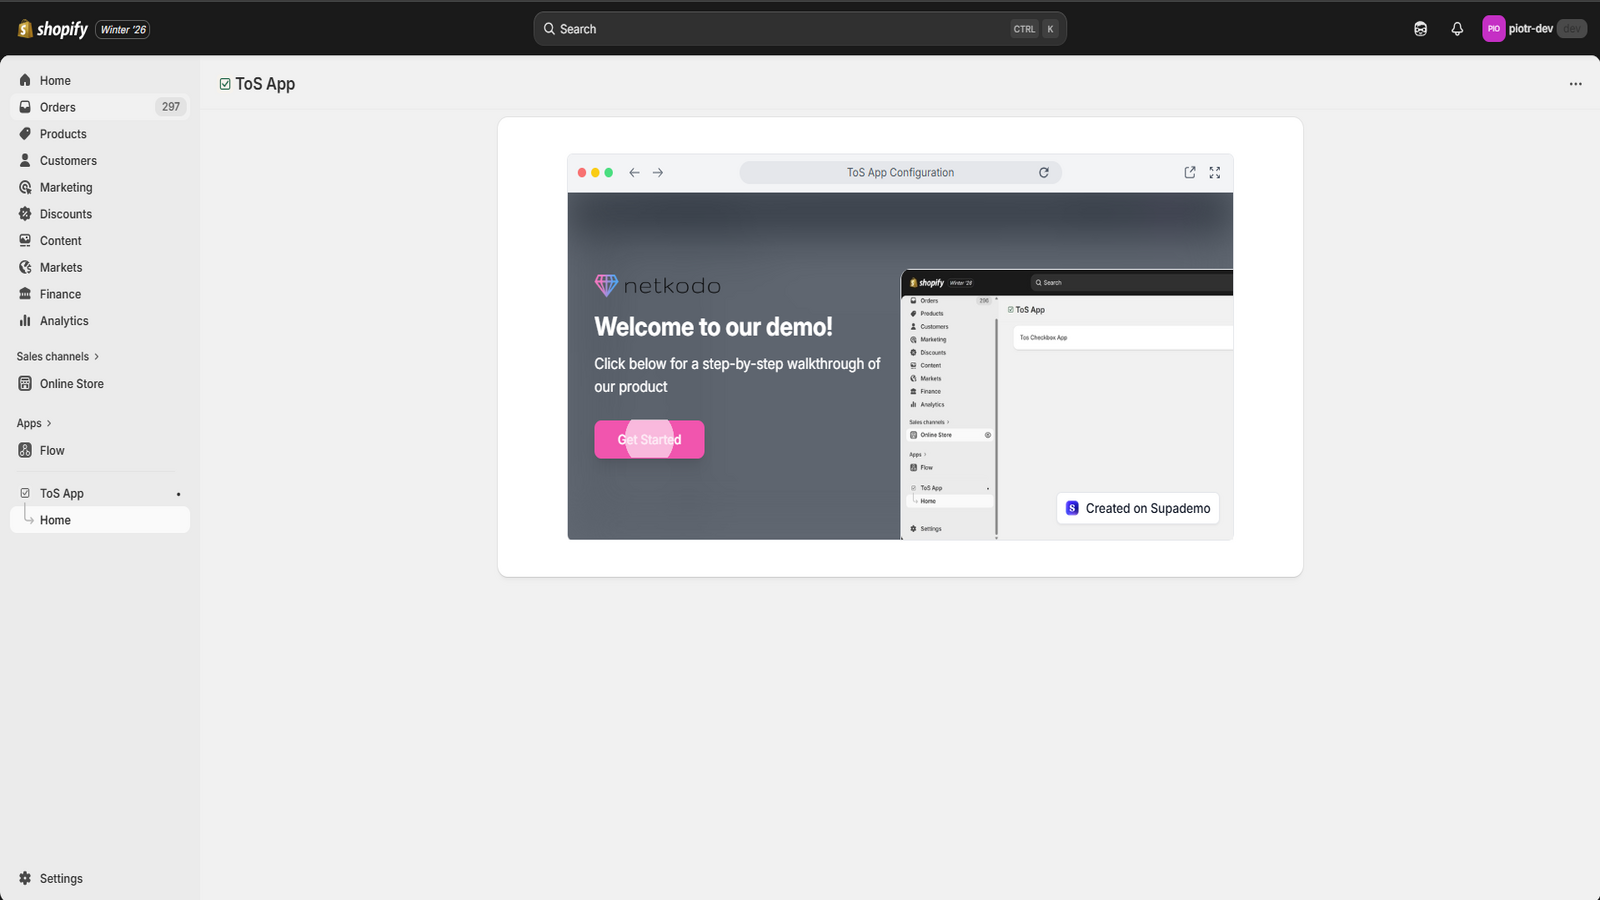Focus the Search field in the top bar
1600x900 pixels.
(x=800, y=29)
